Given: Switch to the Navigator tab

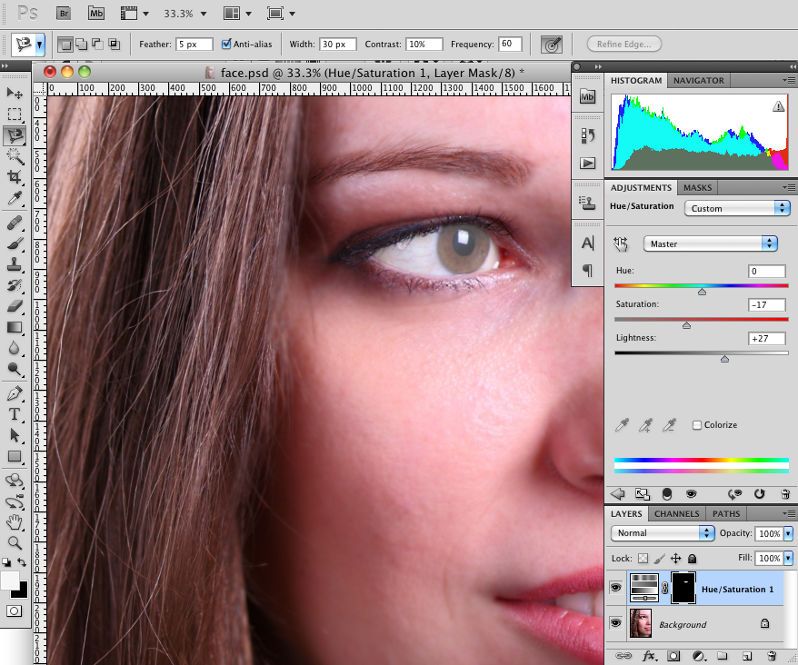Looking at the screenshot, I should [x=698, y=80].
